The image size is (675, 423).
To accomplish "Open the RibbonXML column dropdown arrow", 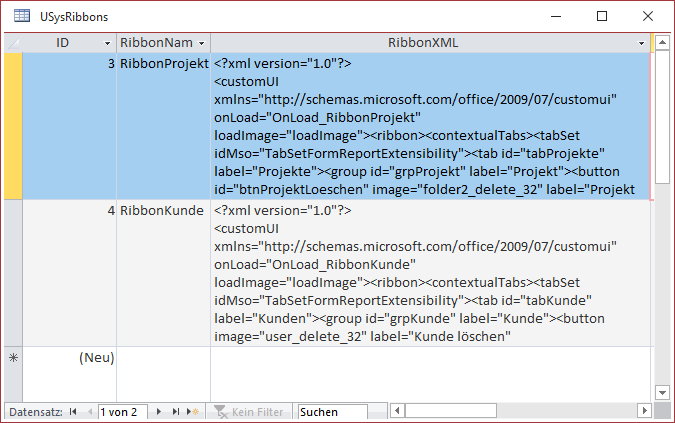I will click(641, 43).
